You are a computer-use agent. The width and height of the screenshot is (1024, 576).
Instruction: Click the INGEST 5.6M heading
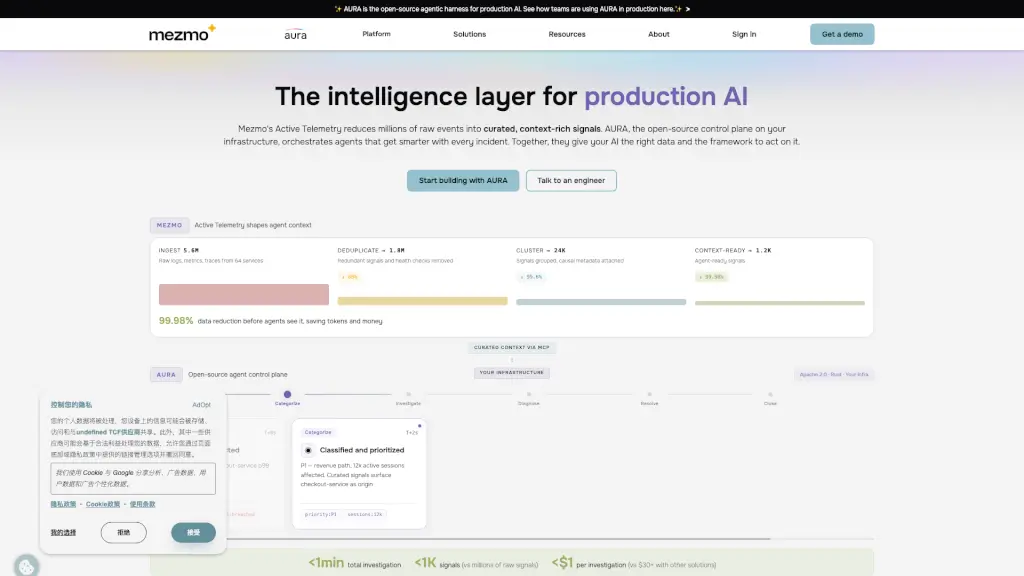178,250
